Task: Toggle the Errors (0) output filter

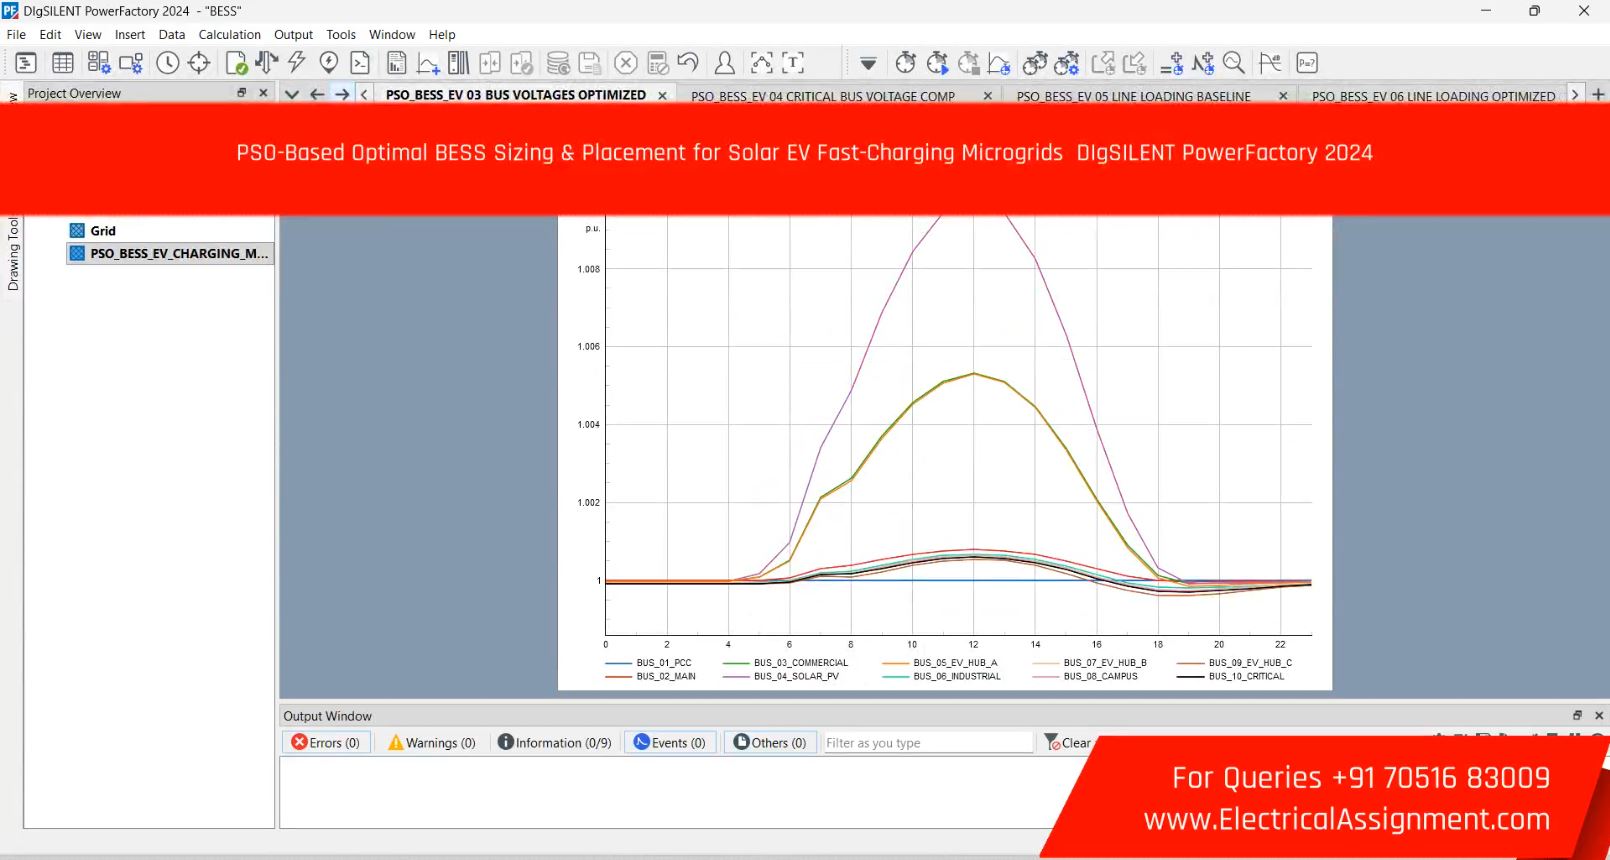Action: click(326, 742)
